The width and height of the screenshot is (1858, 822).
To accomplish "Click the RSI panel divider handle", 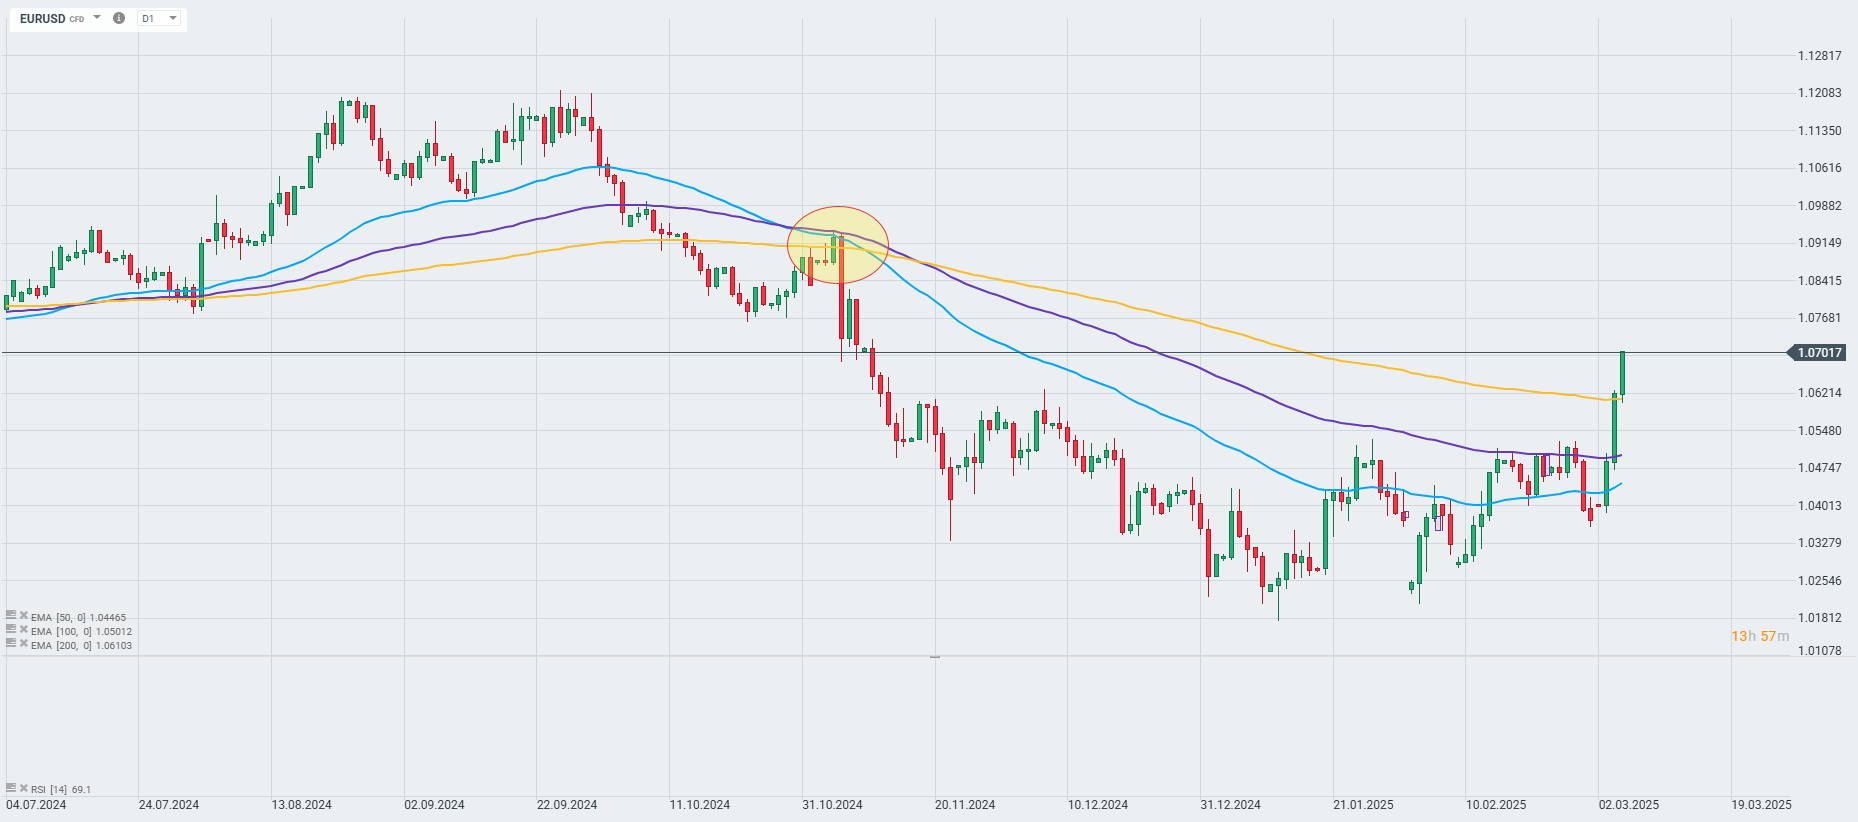I will (935, 656).
